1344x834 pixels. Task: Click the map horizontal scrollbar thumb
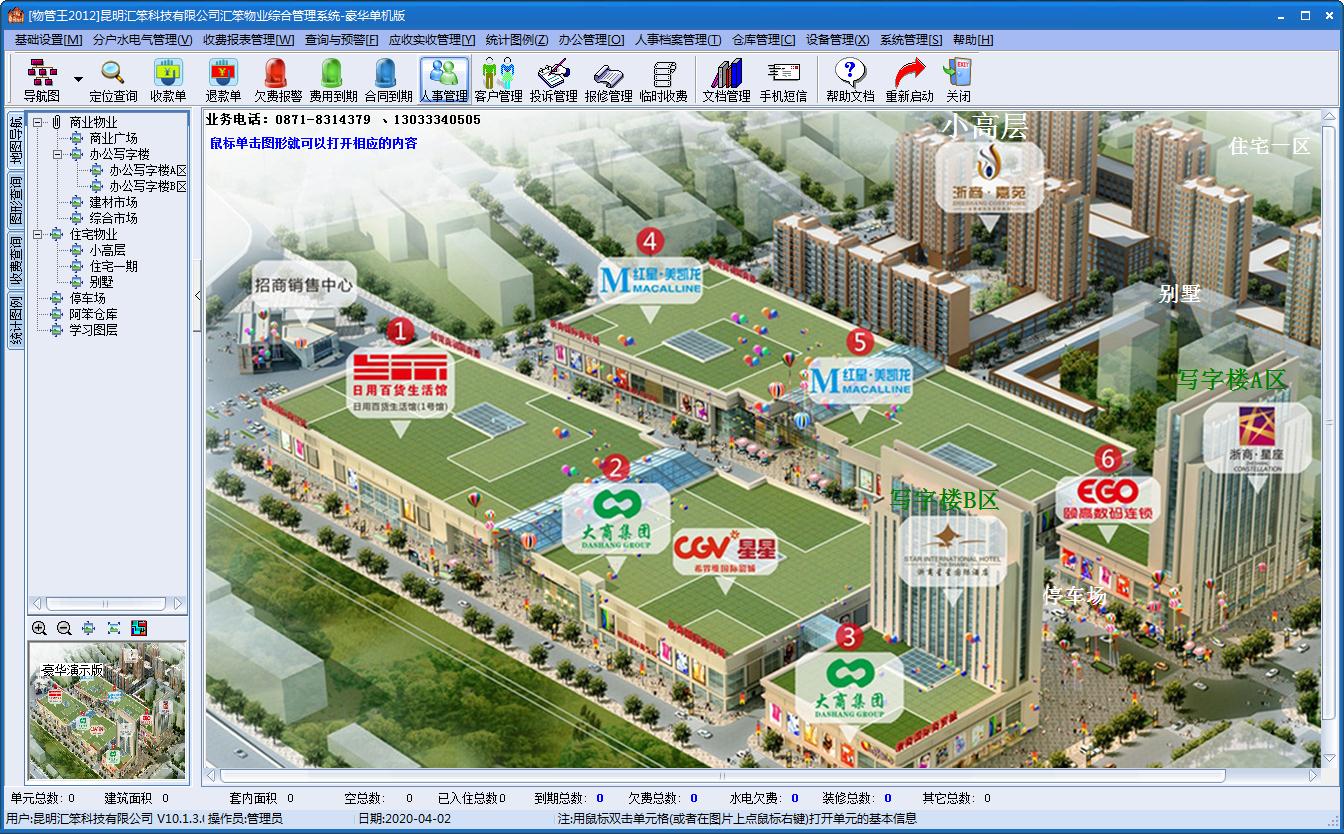click(x=722, y=776)
